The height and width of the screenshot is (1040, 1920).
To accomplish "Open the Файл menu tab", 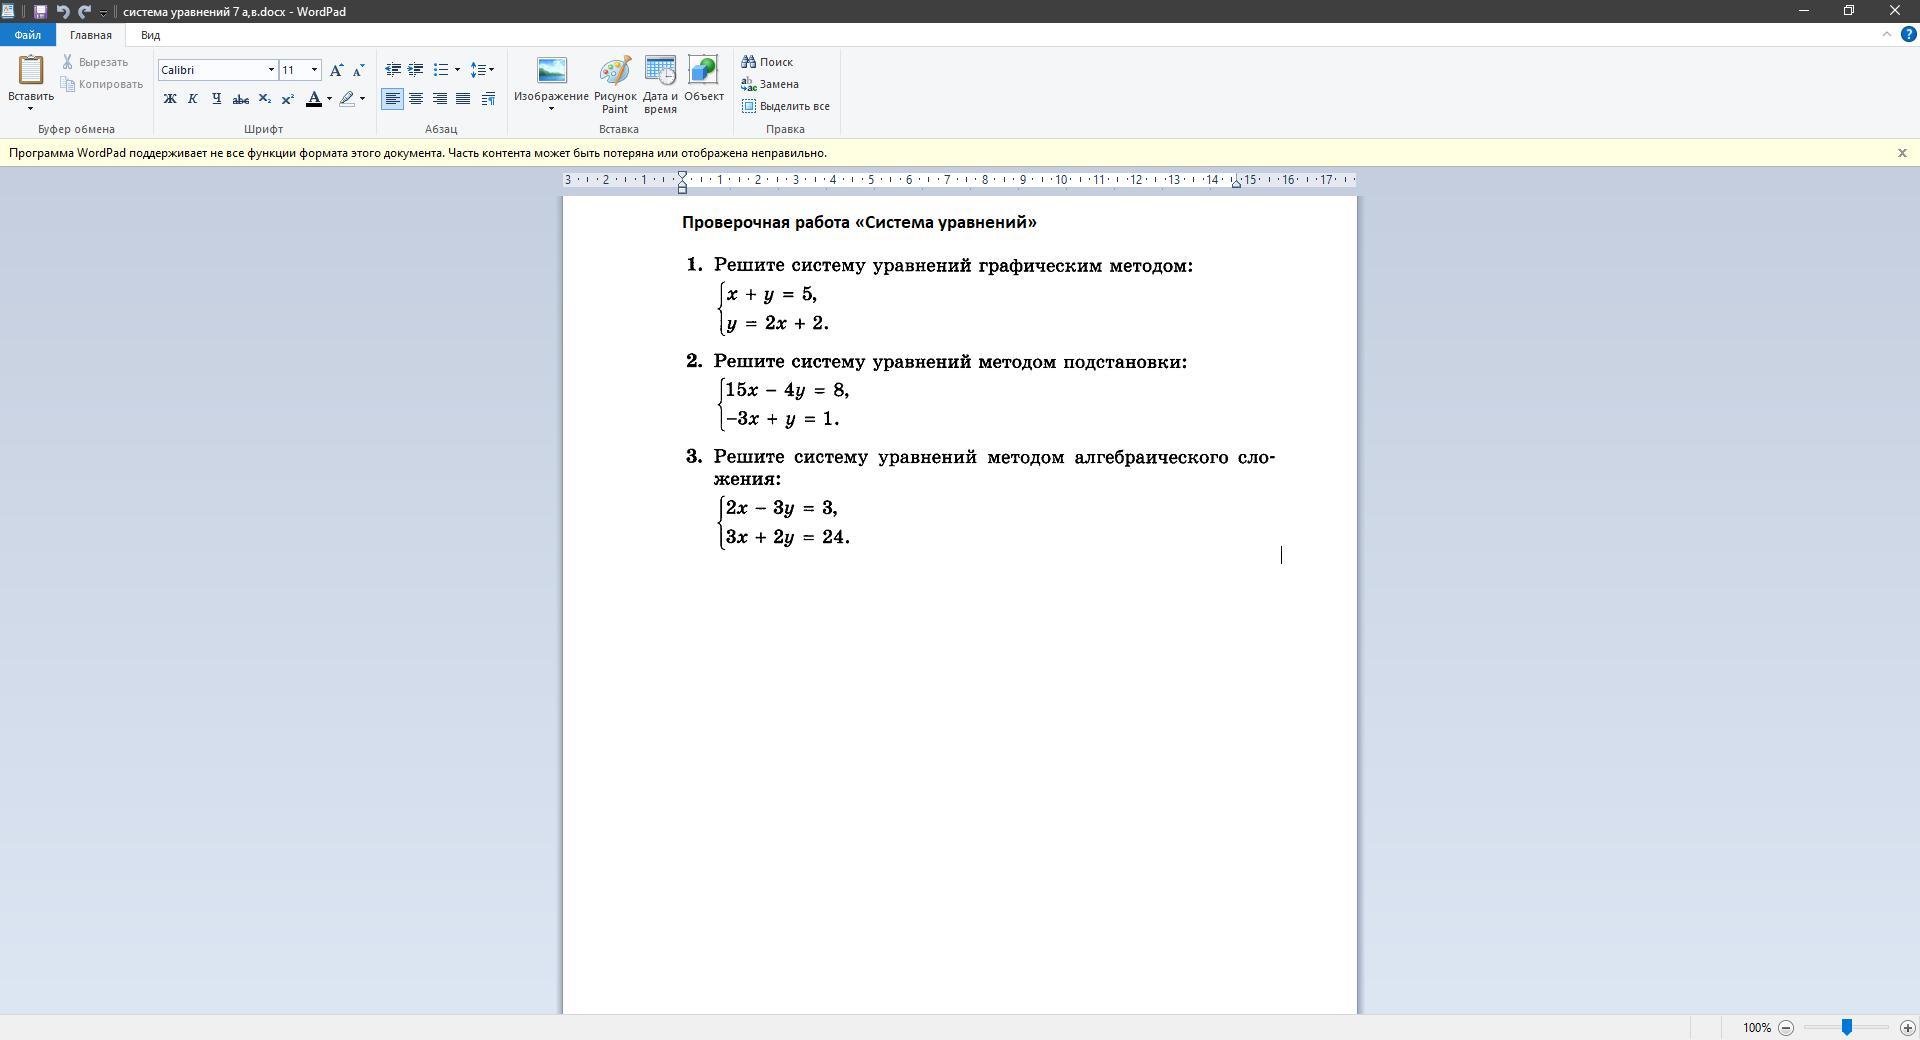I will tap(28, 35).
